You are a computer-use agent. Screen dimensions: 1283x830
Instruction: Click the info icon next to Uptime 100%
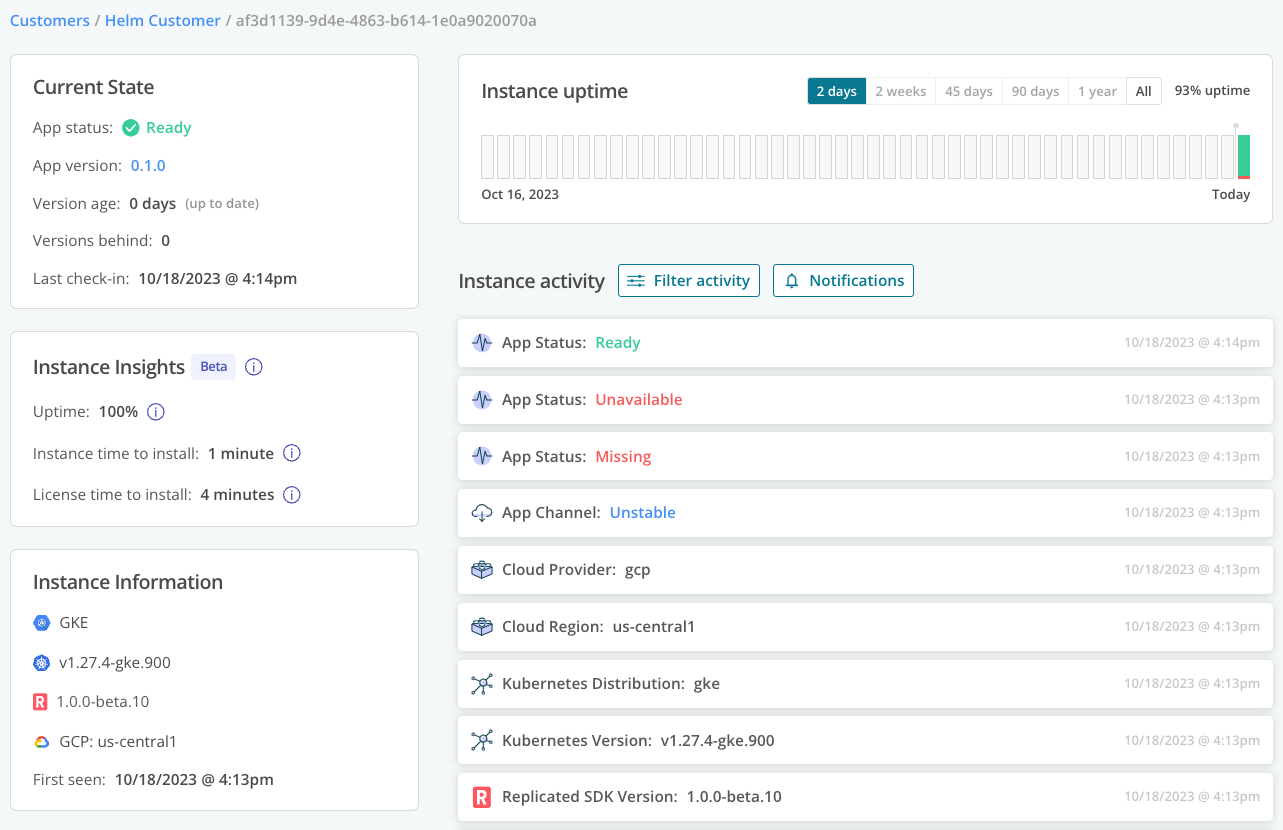(x=156, y=411)
